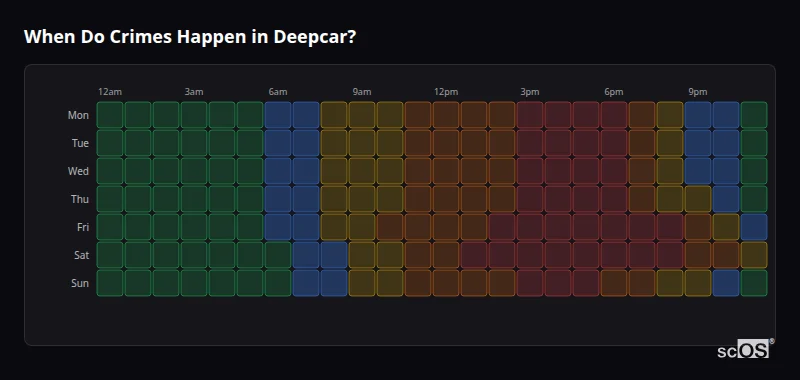This screenshot has height=380, width=800.
Task: Select the Monday 6am blue cell
Action: click(x=278, y=115)
